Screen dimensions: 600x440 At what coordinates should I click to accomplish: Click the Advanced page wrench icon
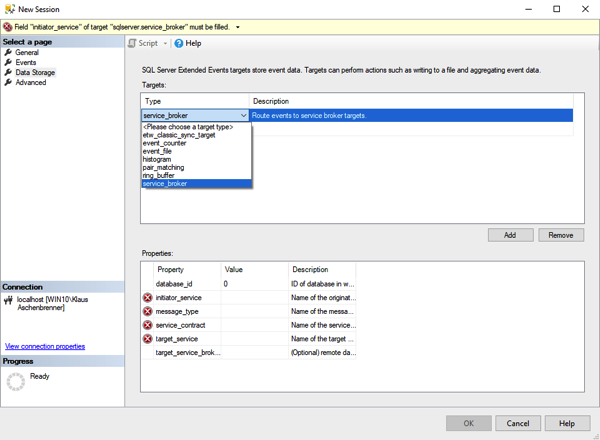pos(8,82)
